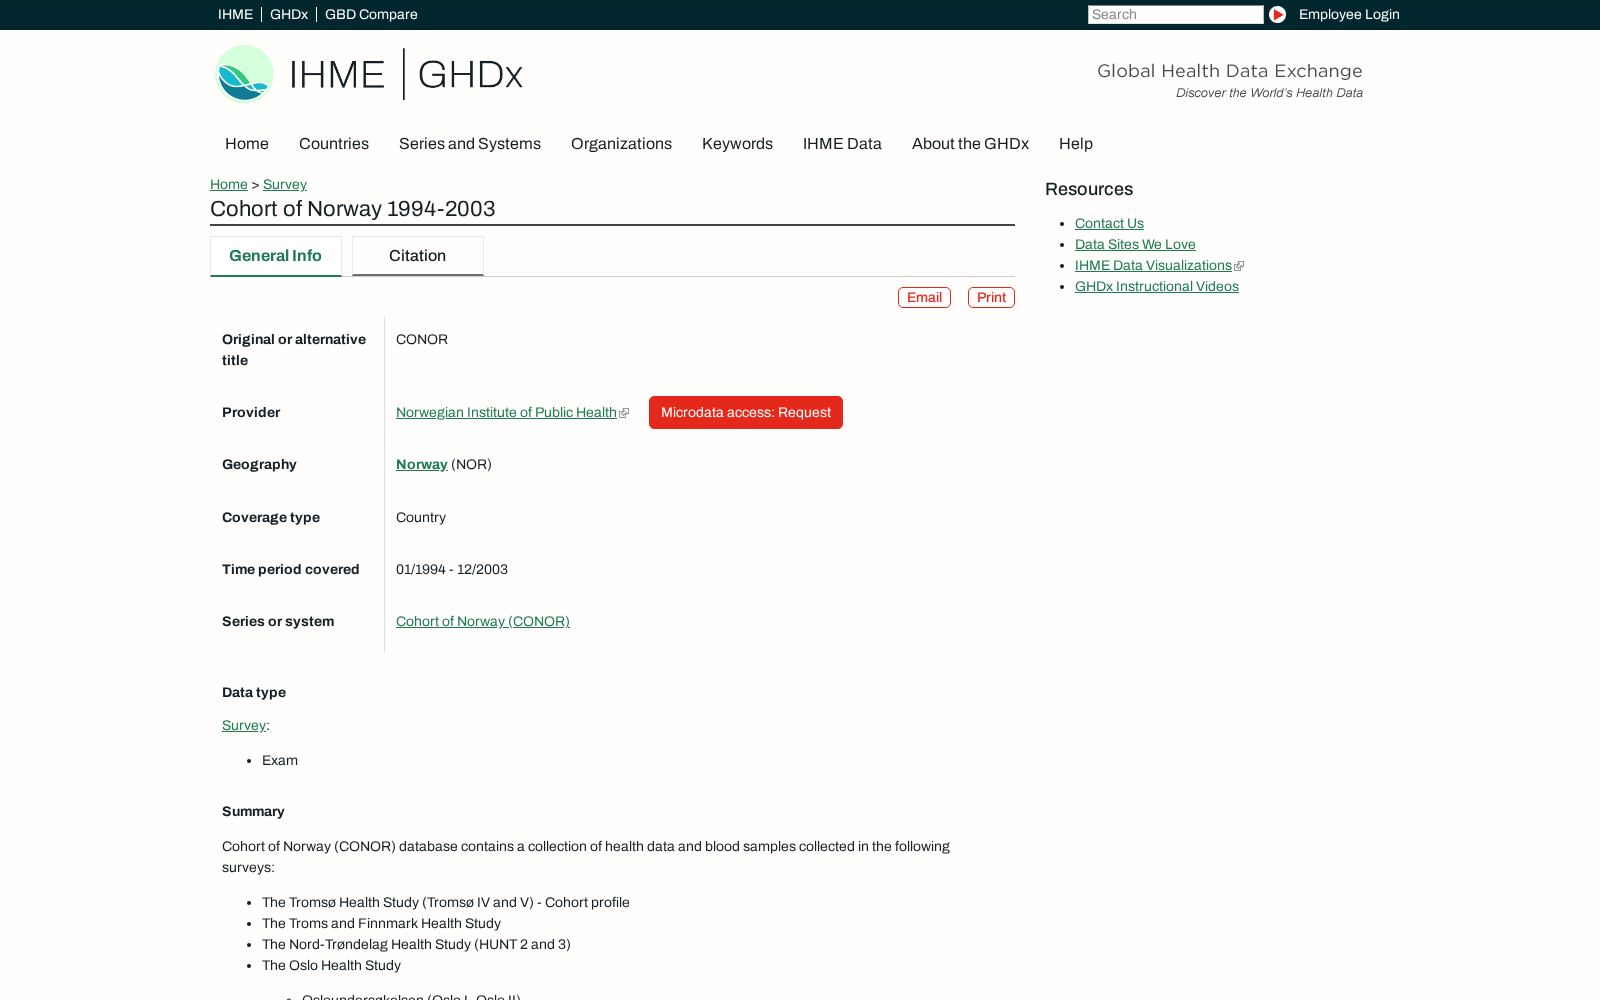Image resolution: width=1600 pixels, height=1000 pixels.
Task: Open Norwegian Institute of Public Health link
Action: pos(506,412)
